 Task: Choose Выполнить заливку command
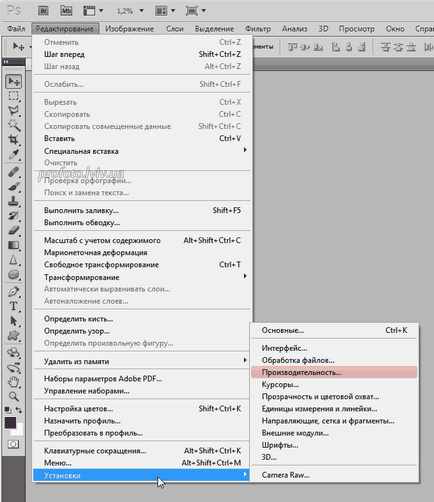[142, 210]
